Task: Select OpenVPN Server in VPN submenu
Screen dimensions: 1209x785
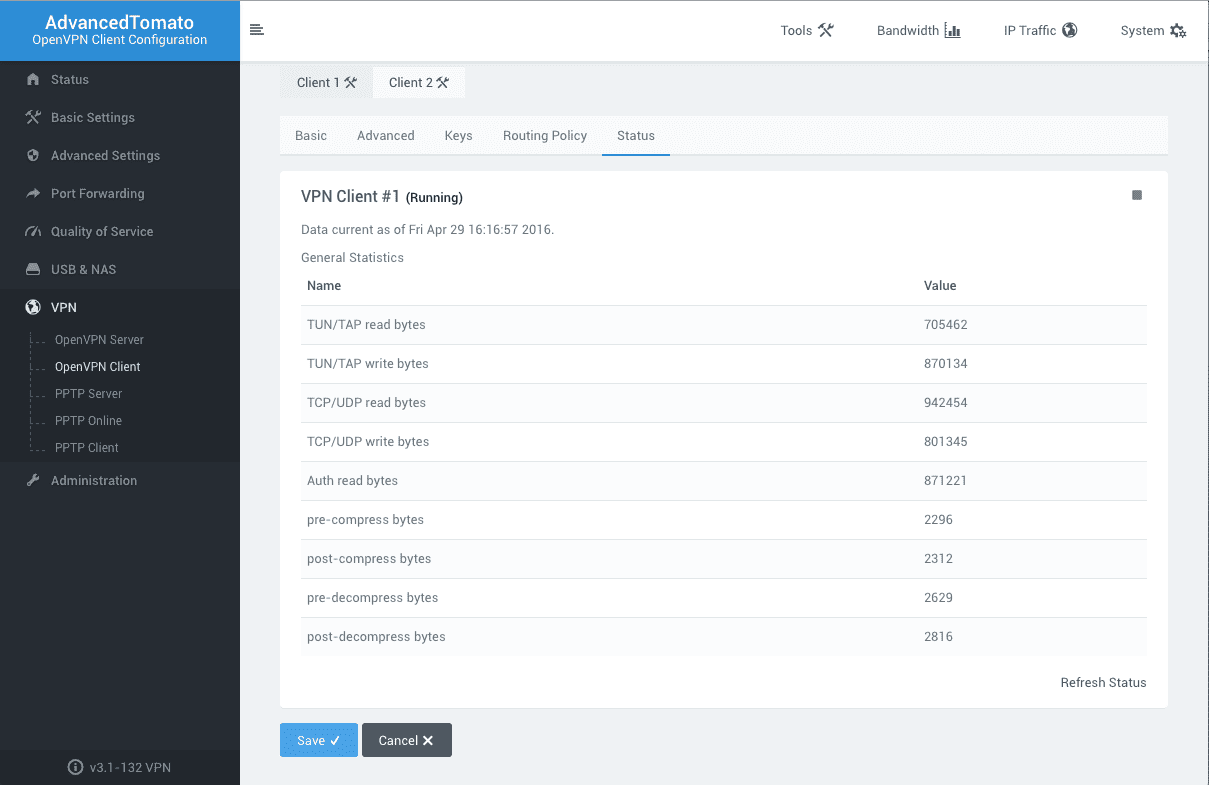Action: pos(99,340)
